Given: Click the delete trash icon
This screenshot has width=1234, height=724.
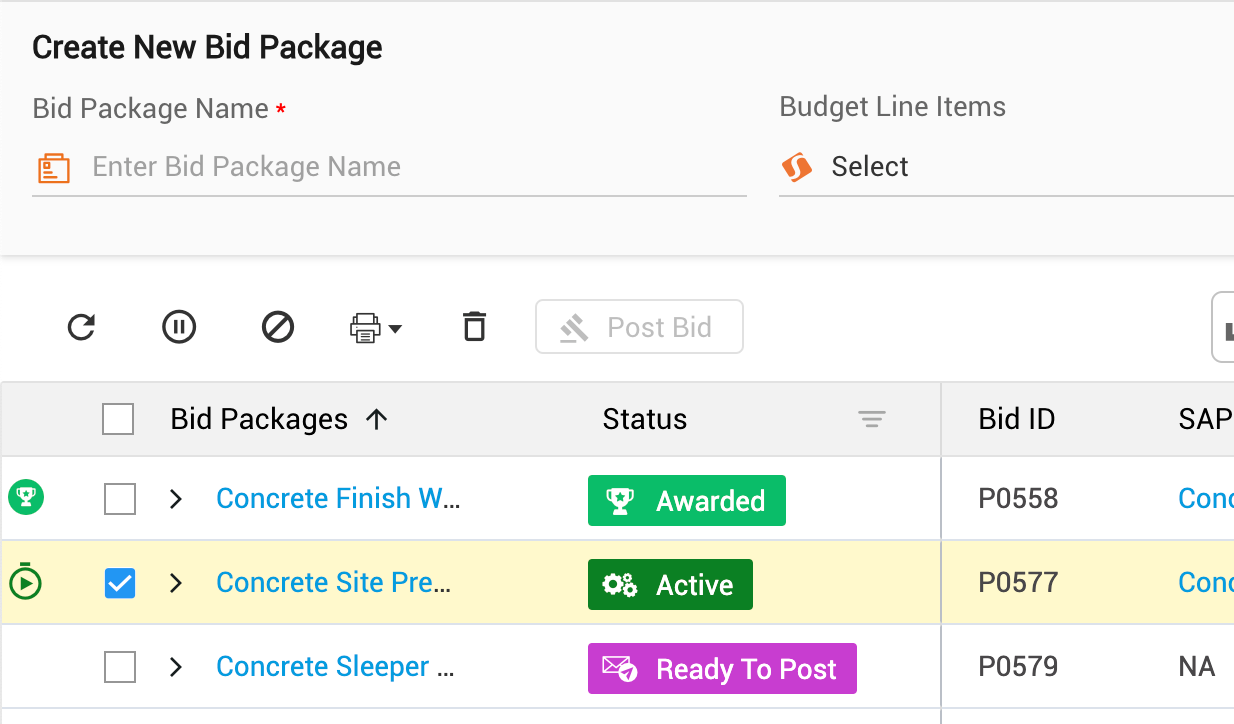Looking at the screenshot, I should click(x=474, y=327).
